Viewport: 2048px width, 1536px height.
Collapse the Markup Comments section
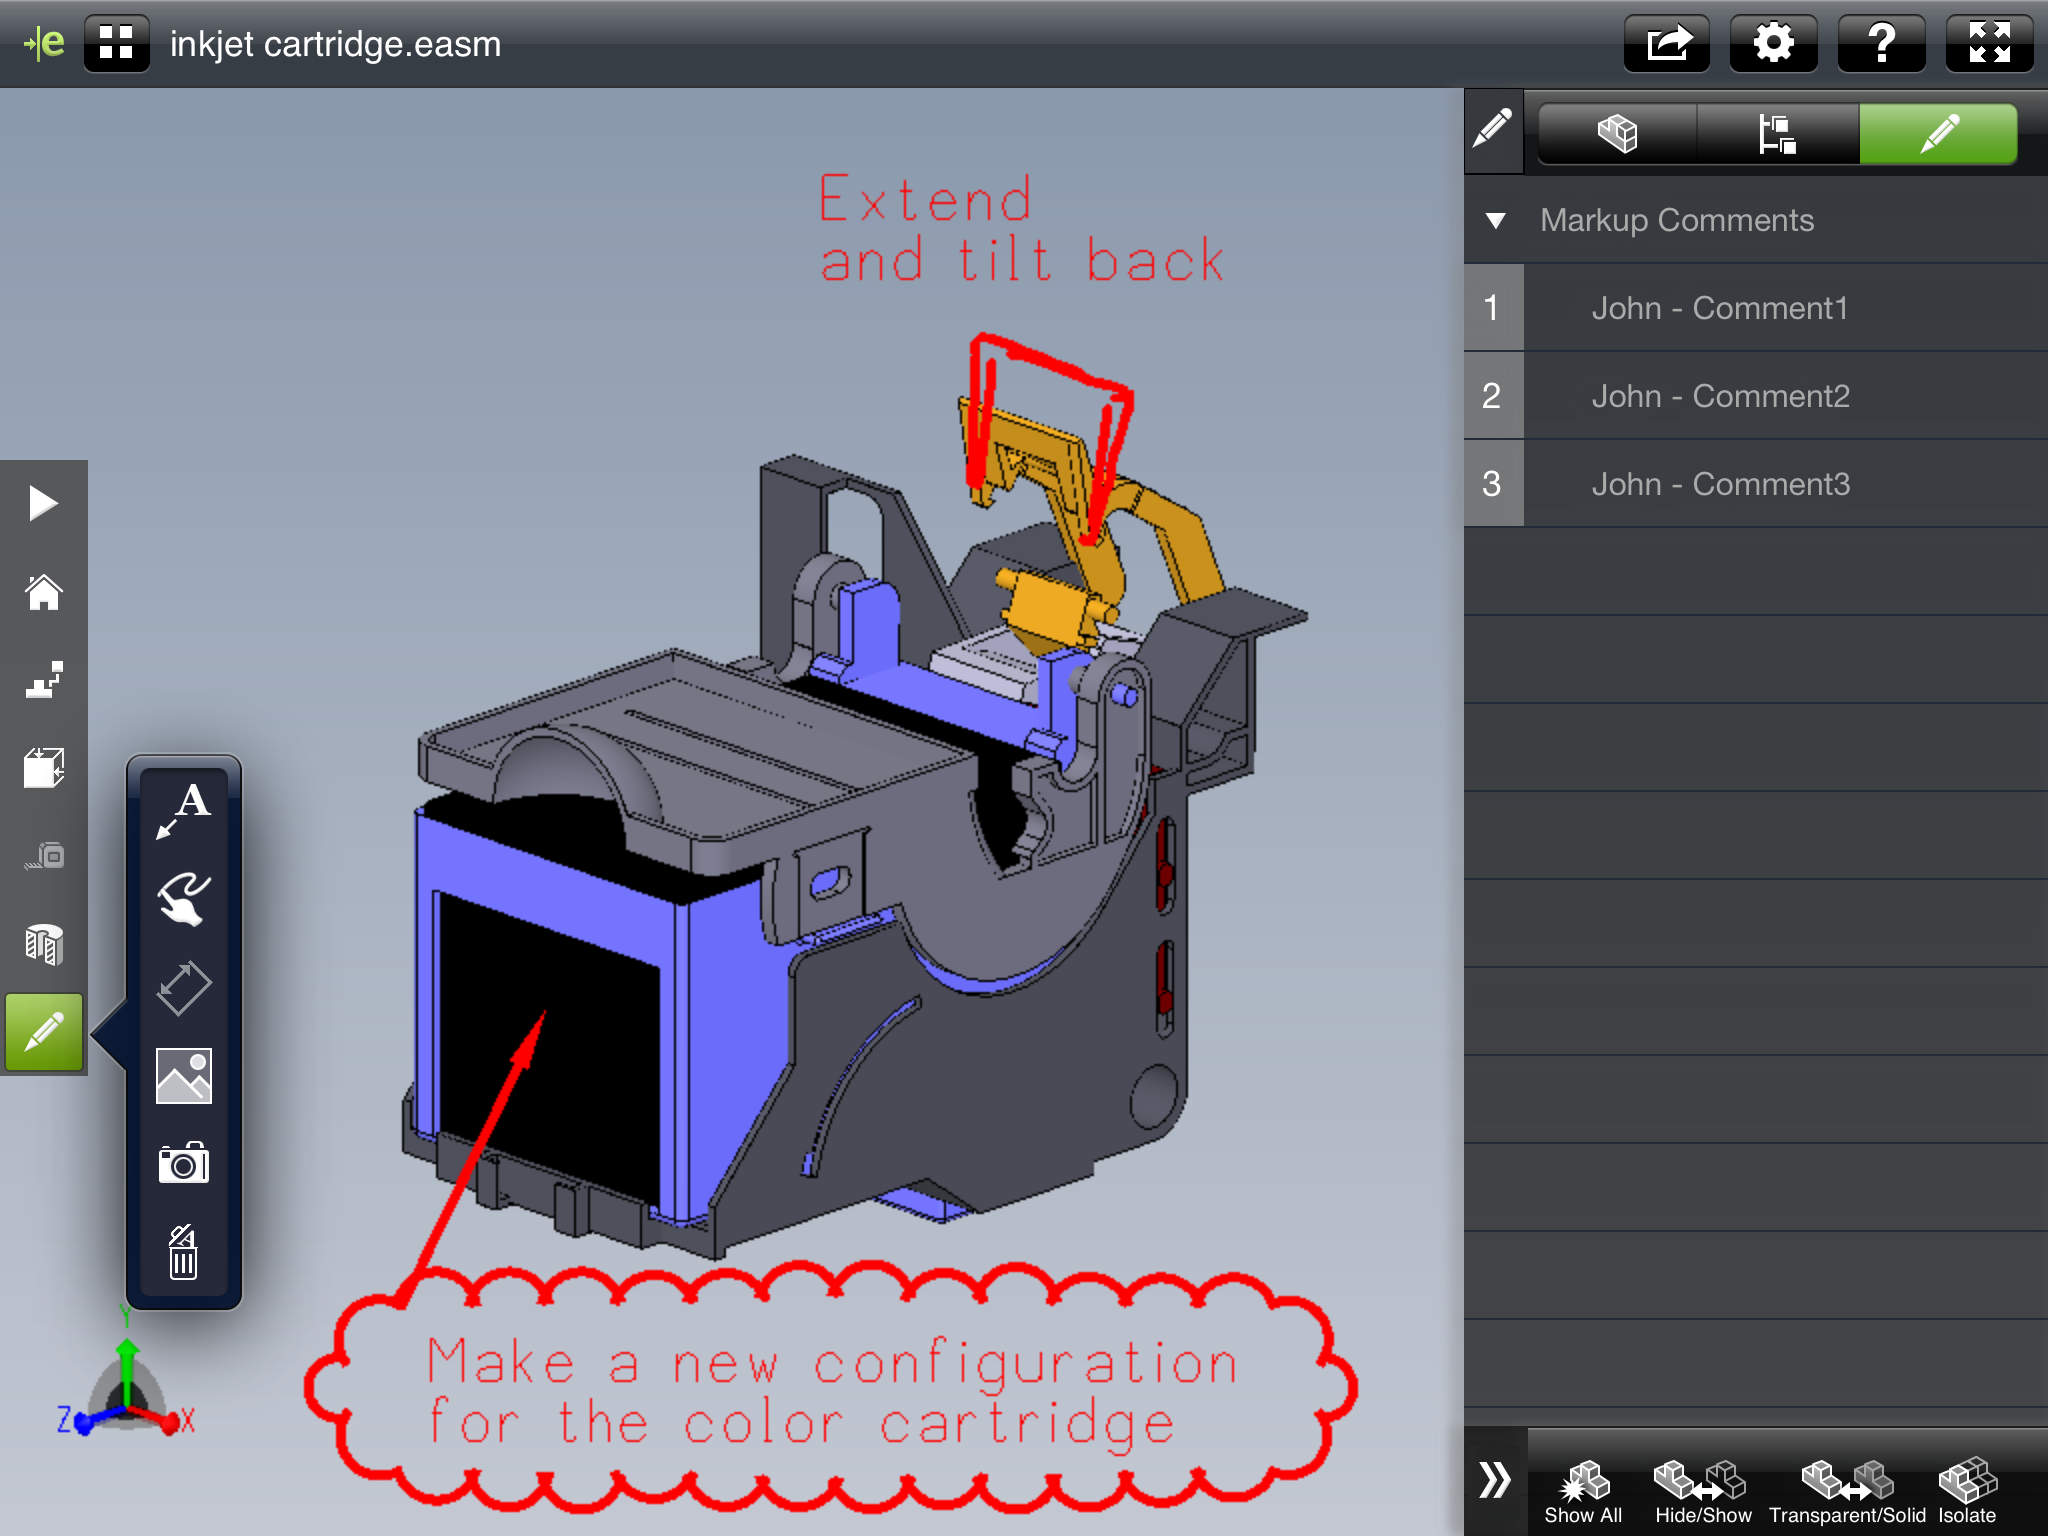click(1495, 221)
